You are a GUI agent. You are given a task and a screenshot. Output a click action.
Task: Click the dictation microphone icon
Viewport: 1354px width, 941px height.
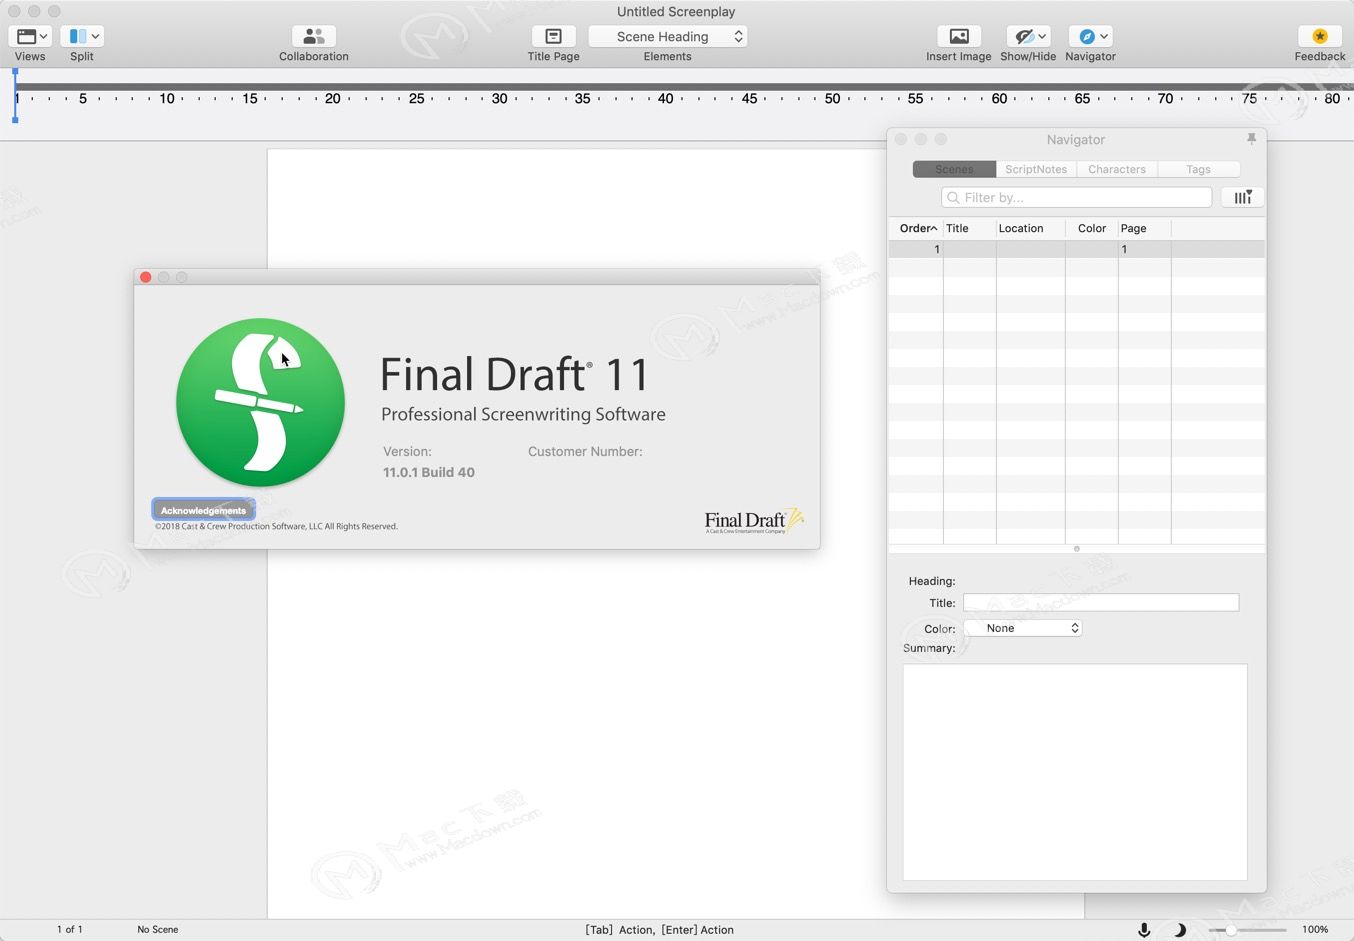coord(1144,930)
